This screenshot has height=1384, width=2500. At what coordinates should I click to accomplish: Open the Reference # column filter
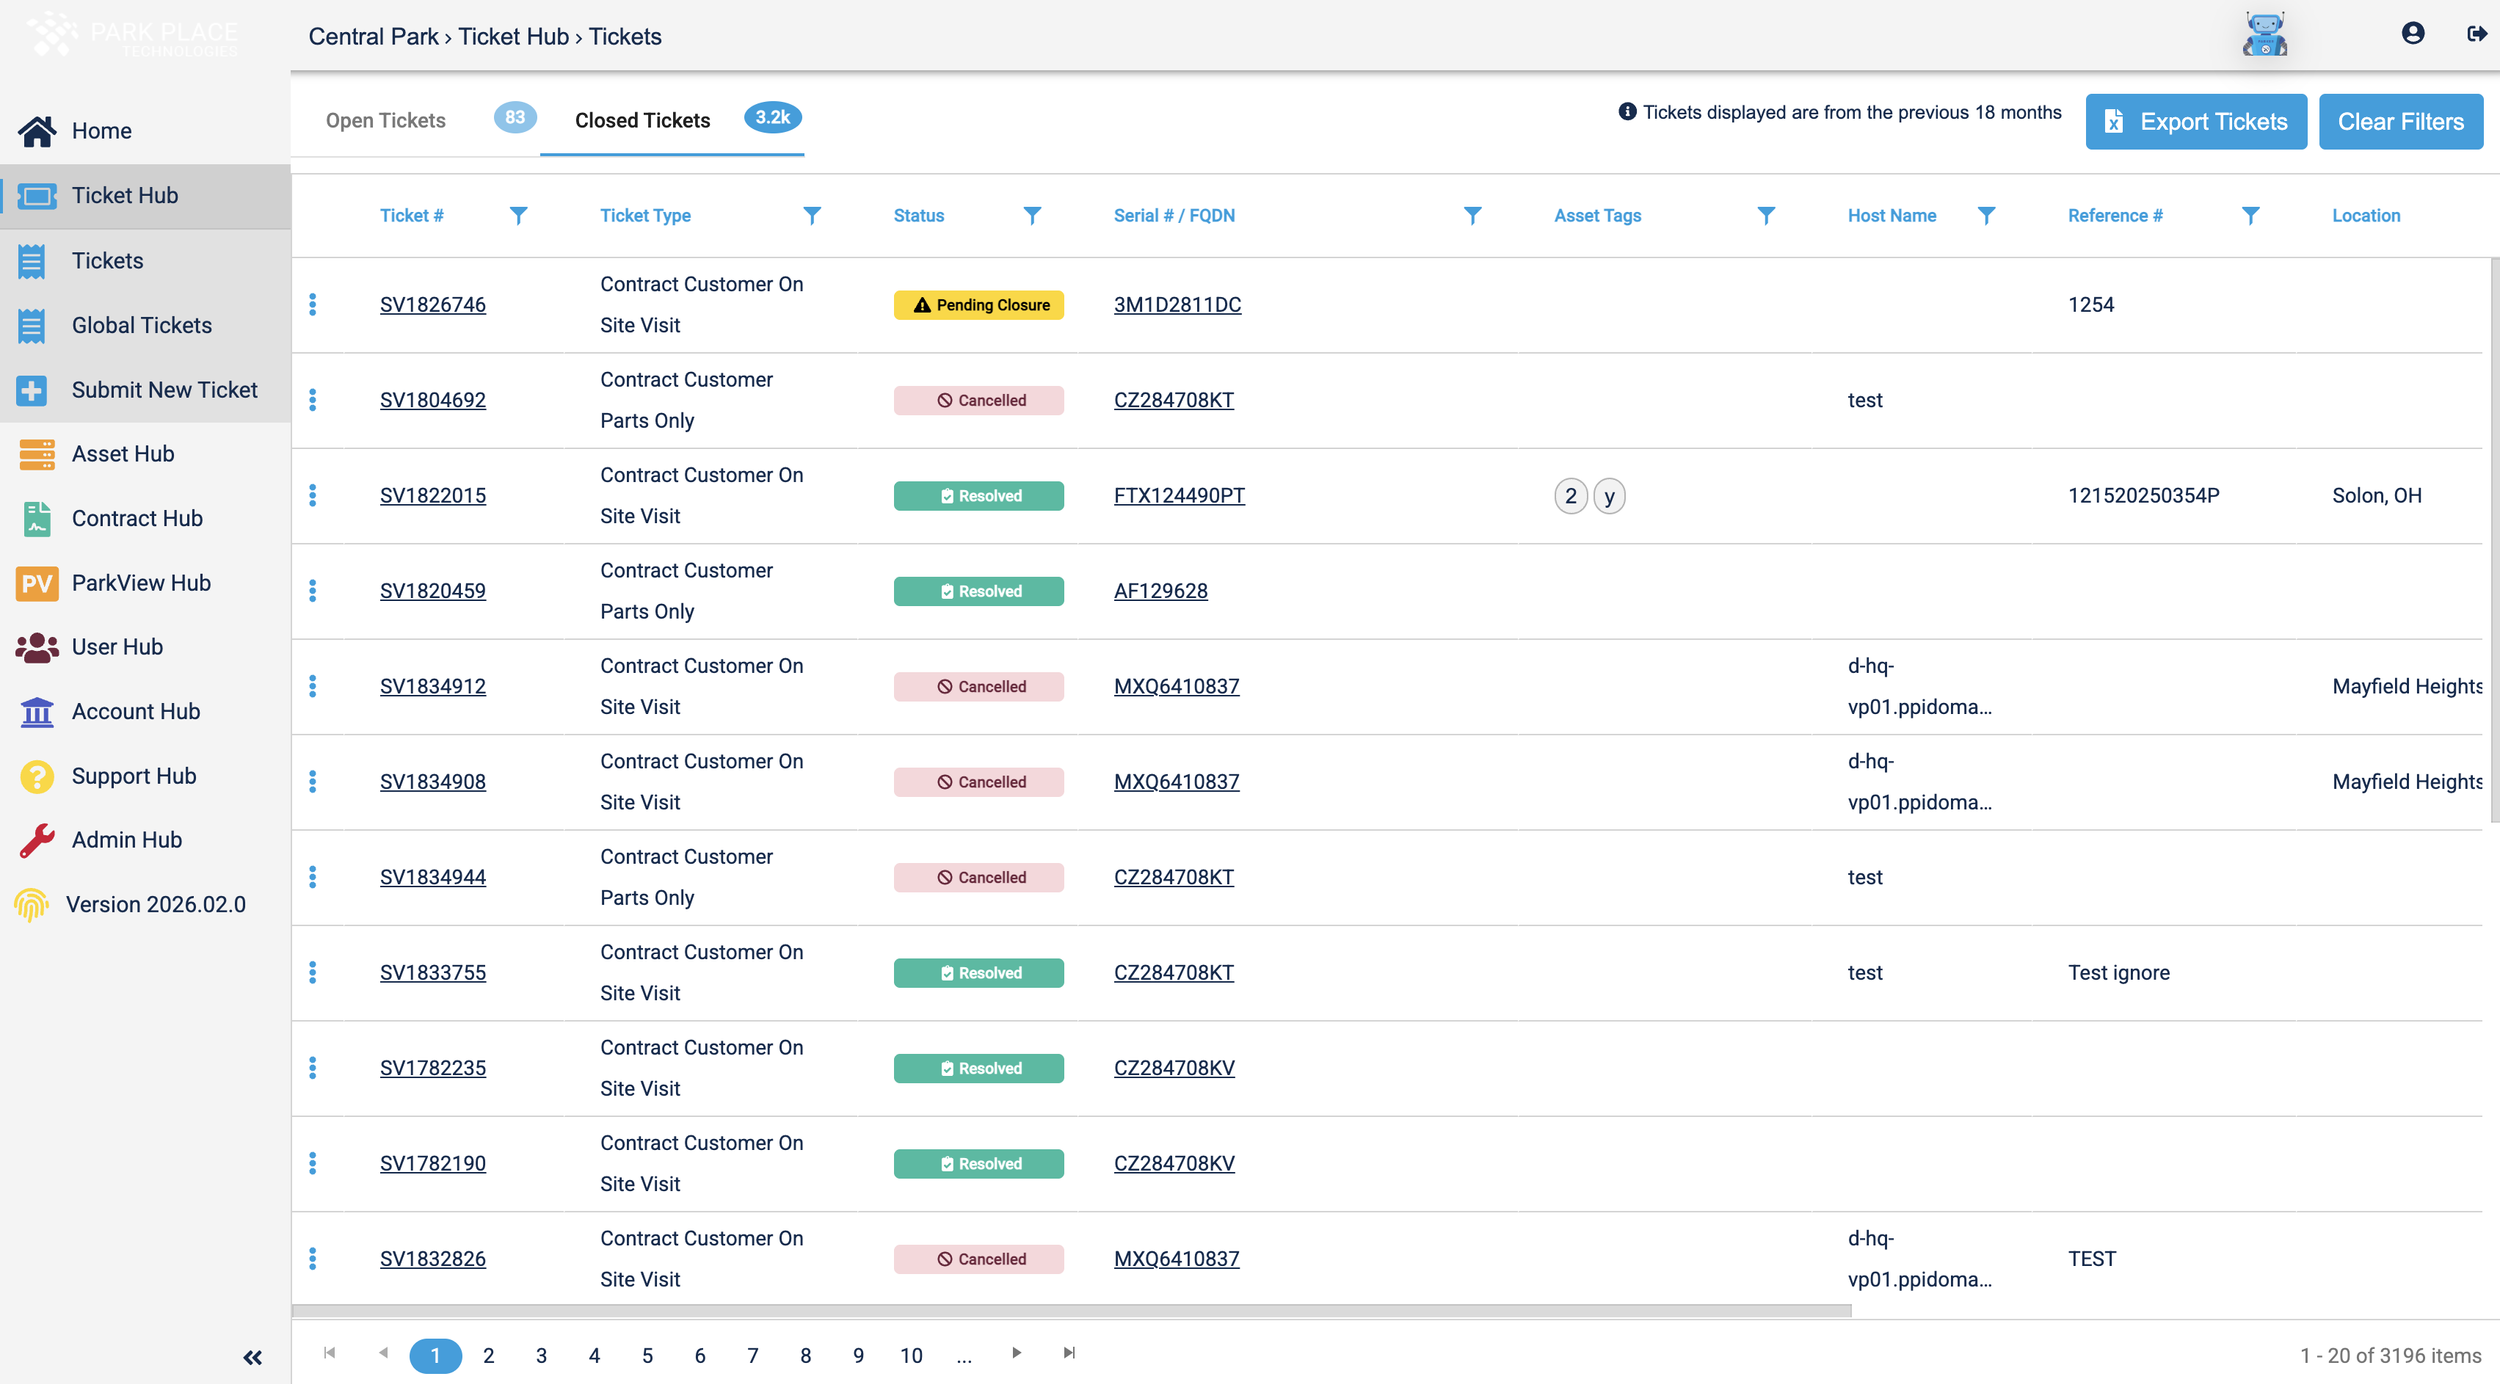click(2250, 216)
